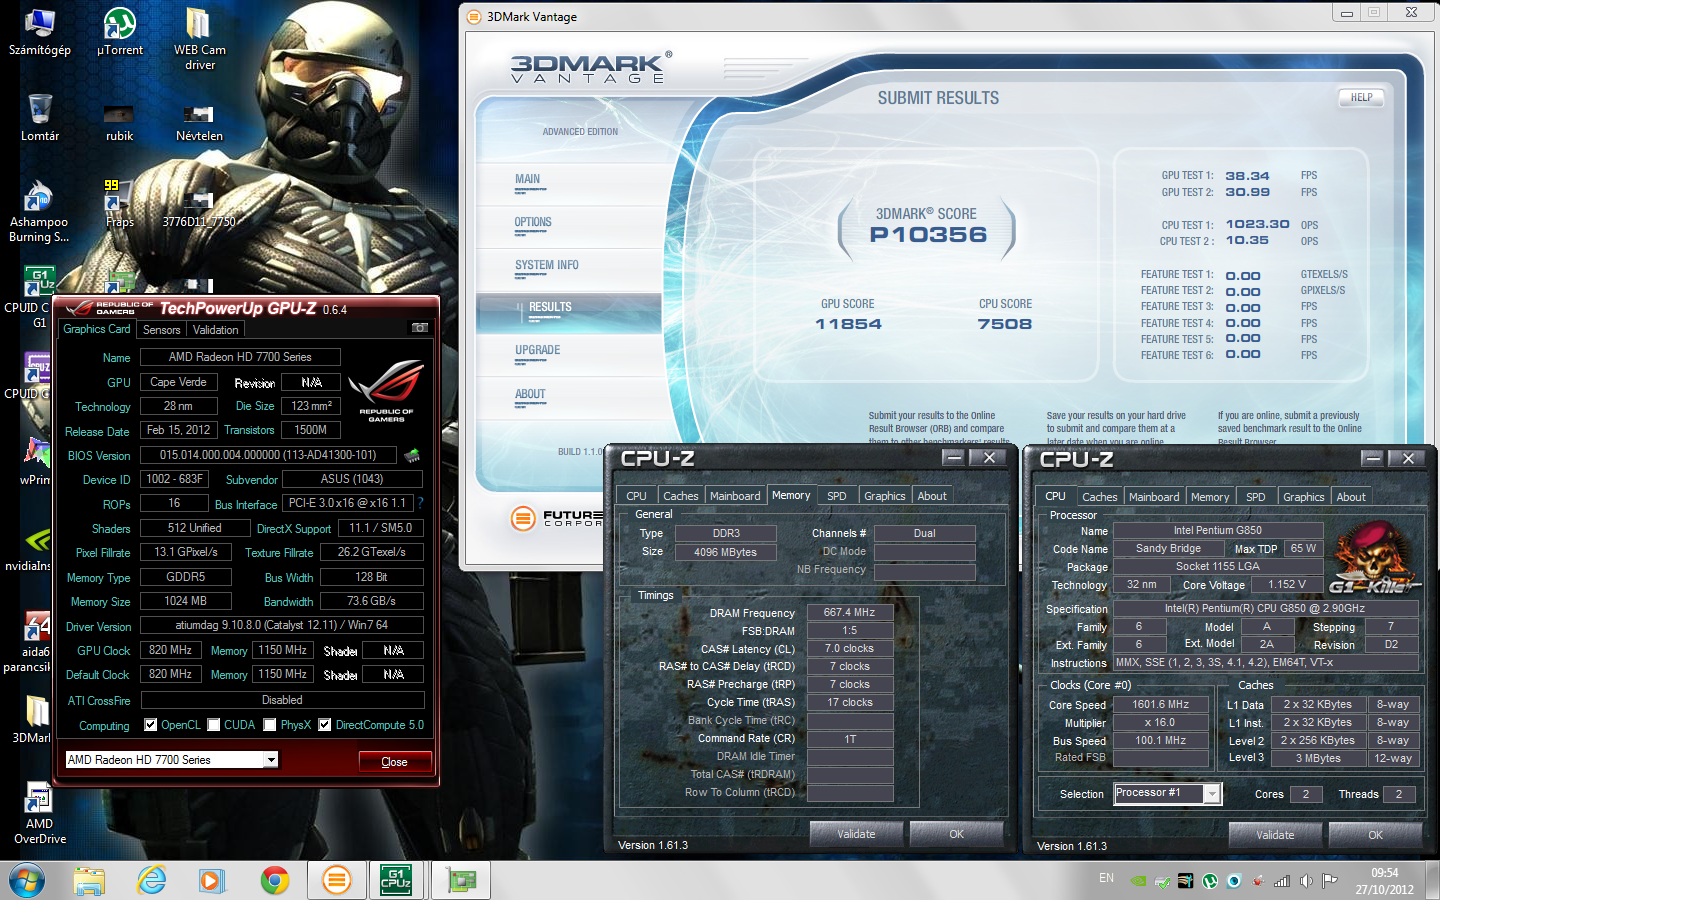
Task: Open the Action Center flag icon
Action: pyautogui.click(x=1329, y=881)
